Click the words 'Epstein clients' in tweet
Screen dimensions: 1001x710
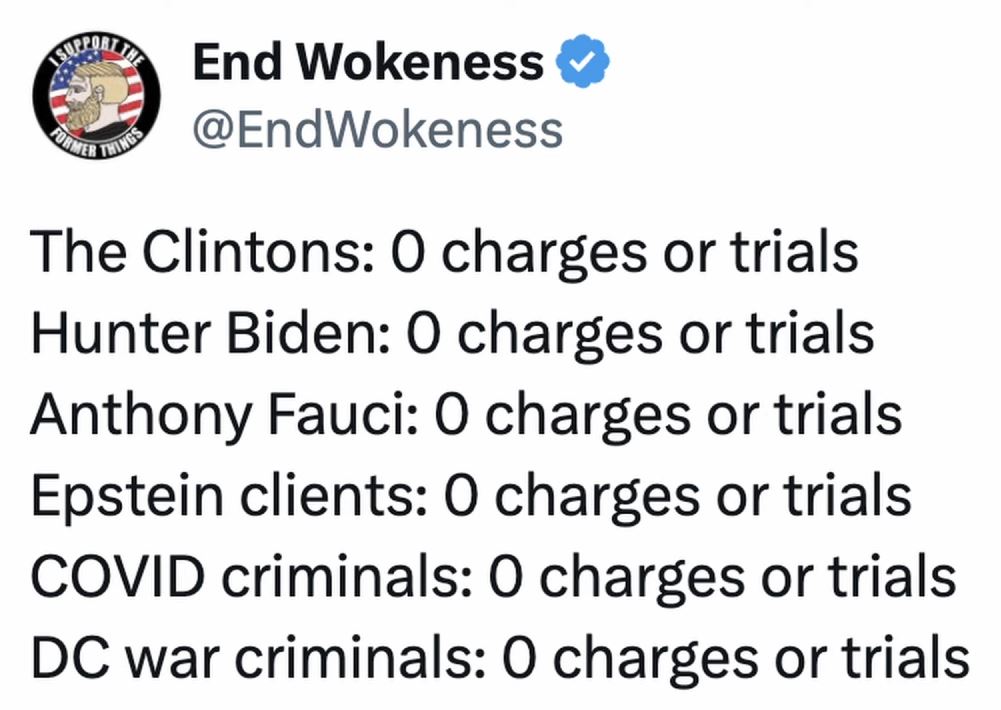coord(223,496)
